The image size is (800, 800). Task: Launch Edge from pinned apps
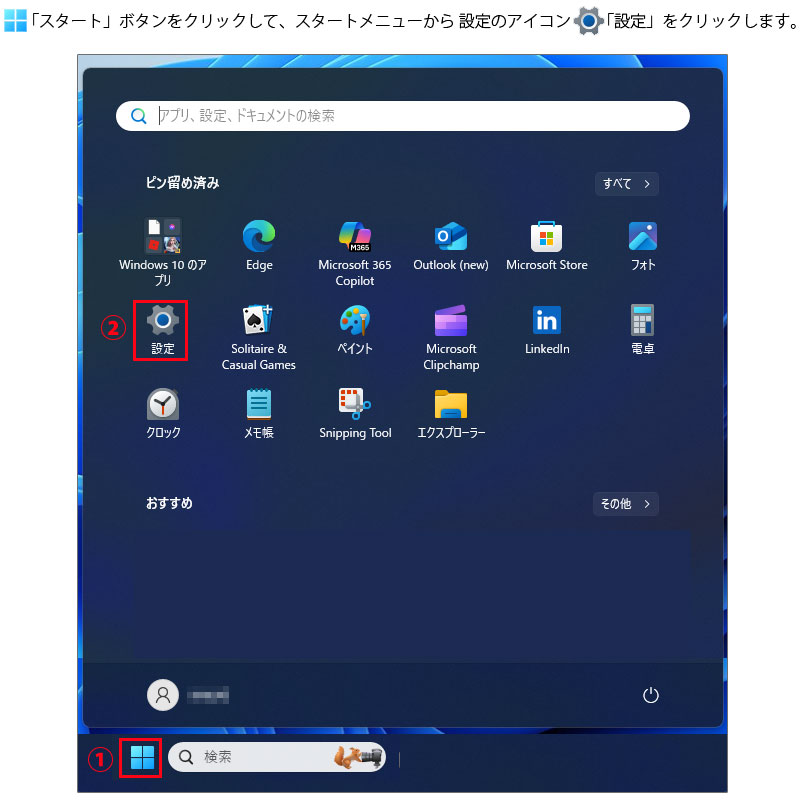point(259,245)
